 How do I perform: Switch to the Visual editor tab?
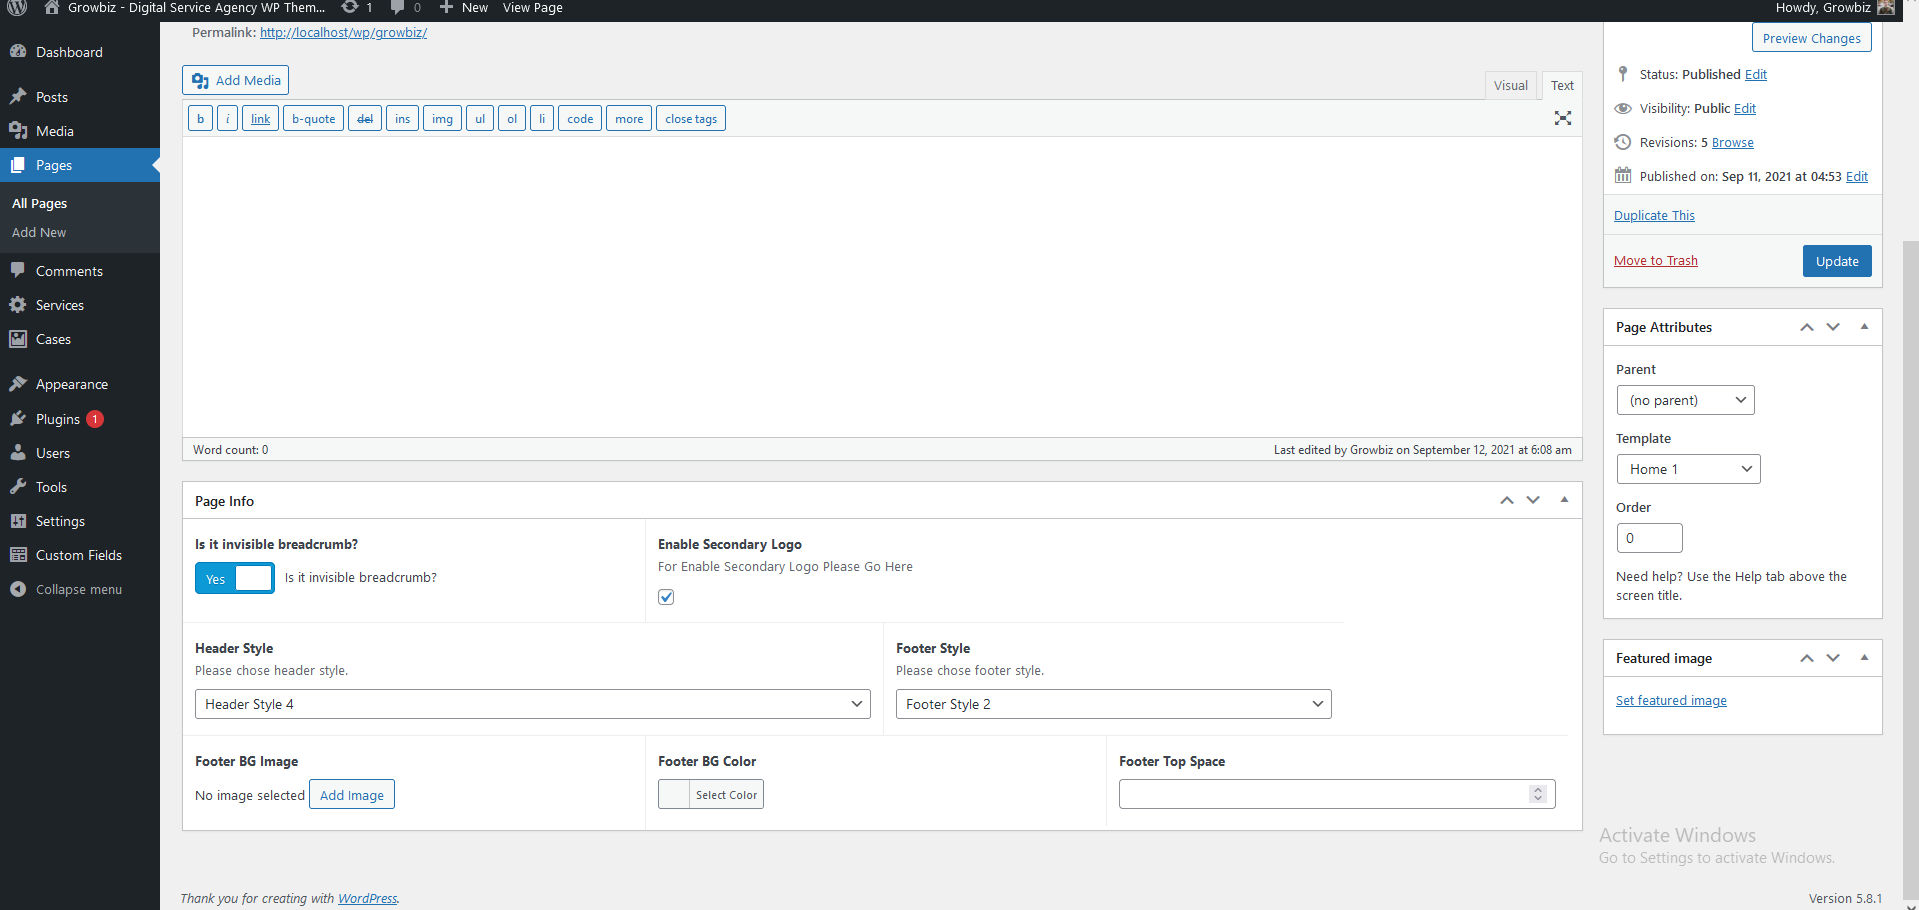point(1510,85)
